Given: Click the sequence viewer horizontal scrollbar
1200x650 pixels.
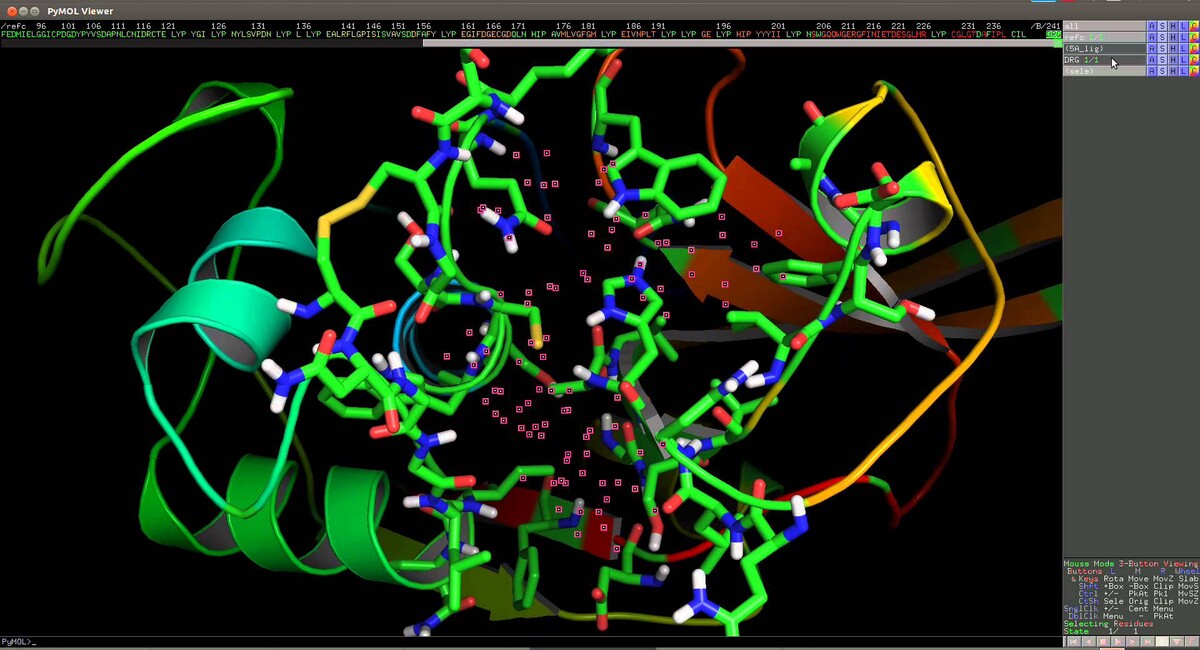Looking at the screenshot, I should pos(741,43).
